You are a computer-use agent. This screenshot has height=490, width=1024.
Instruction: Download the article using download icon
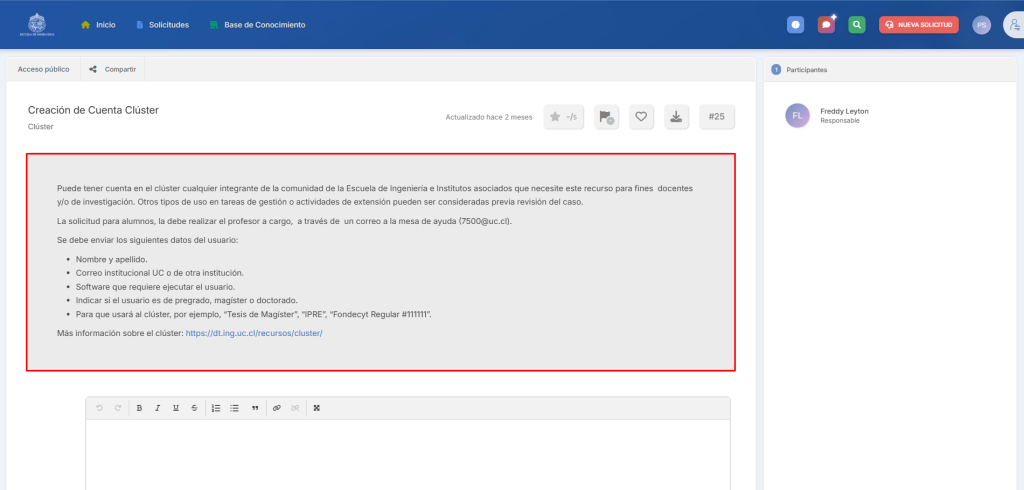tap(677, 117)
